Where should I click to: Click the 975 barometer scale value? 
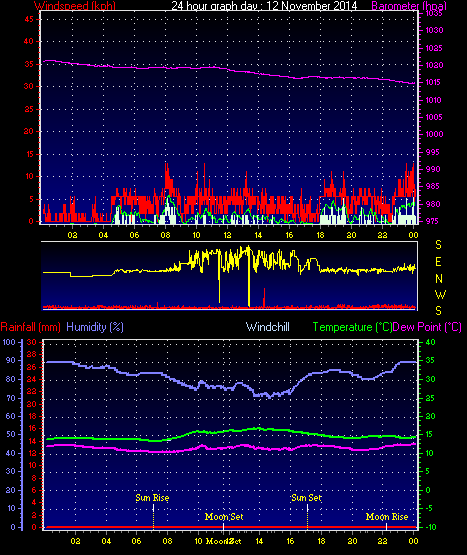pyautogui.click(x=432, y=221)
